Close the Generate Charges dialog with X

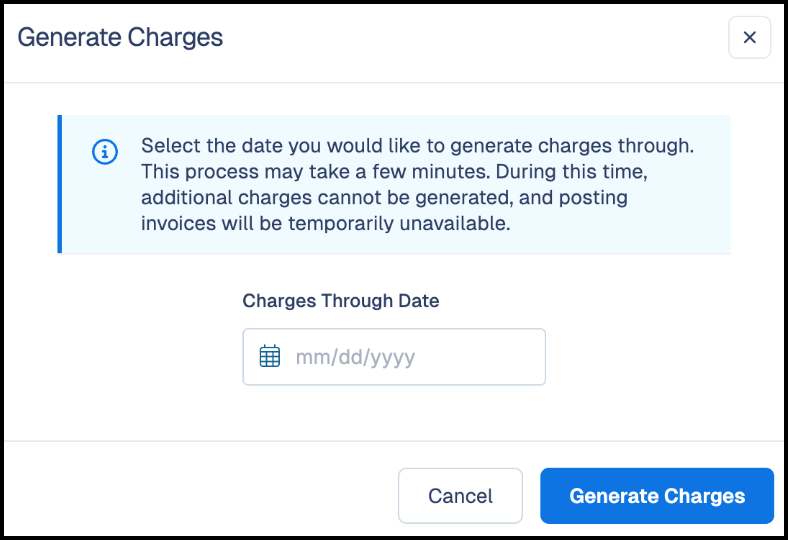(x=749, y=37)
